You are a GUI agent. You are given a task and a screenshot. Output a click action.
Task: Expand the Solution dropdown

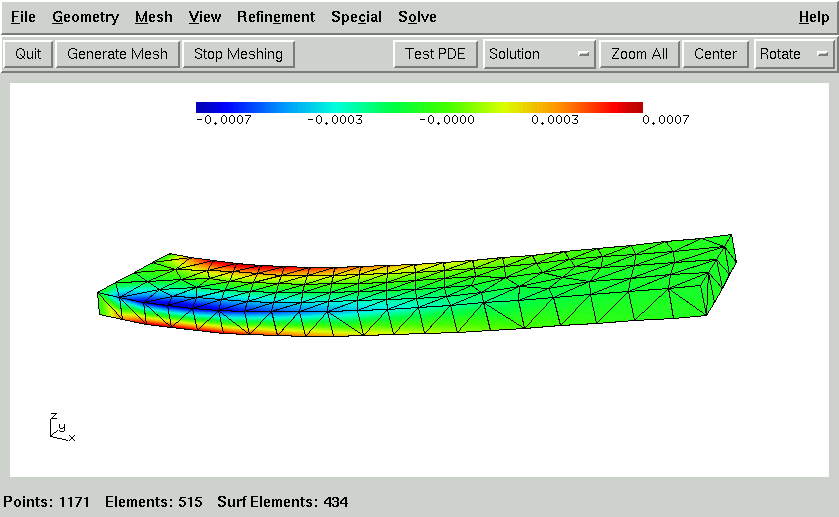click(x=539, y=54)
